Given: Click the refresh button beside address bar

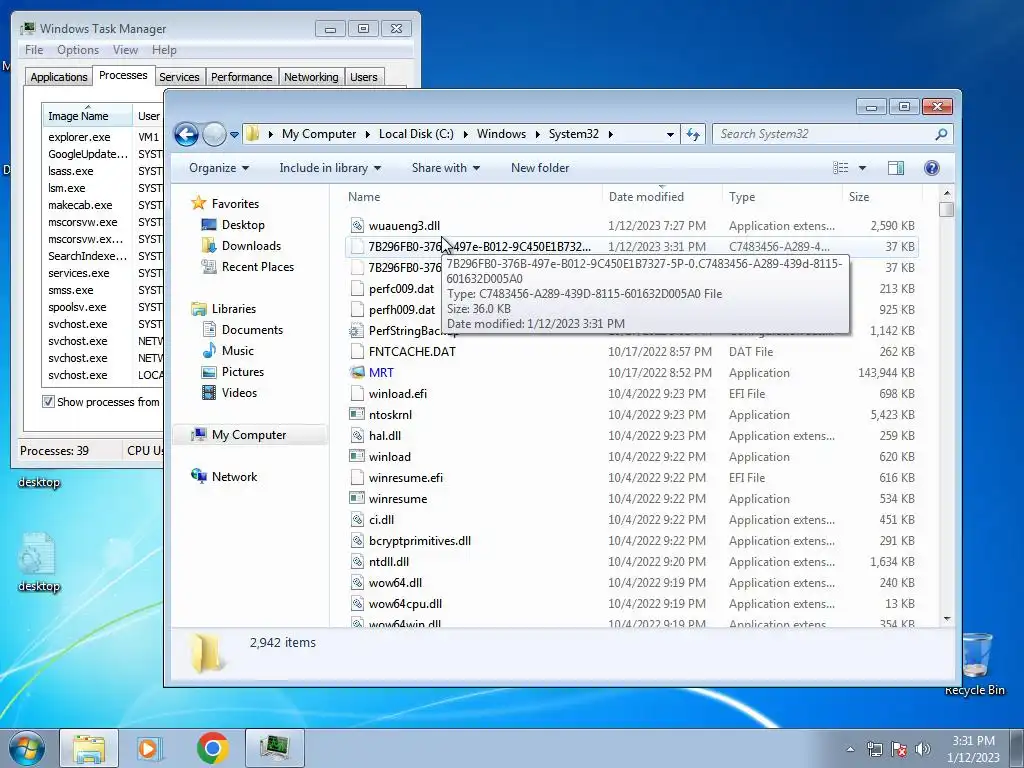Looking at the screenshot, I should point(693,135).
